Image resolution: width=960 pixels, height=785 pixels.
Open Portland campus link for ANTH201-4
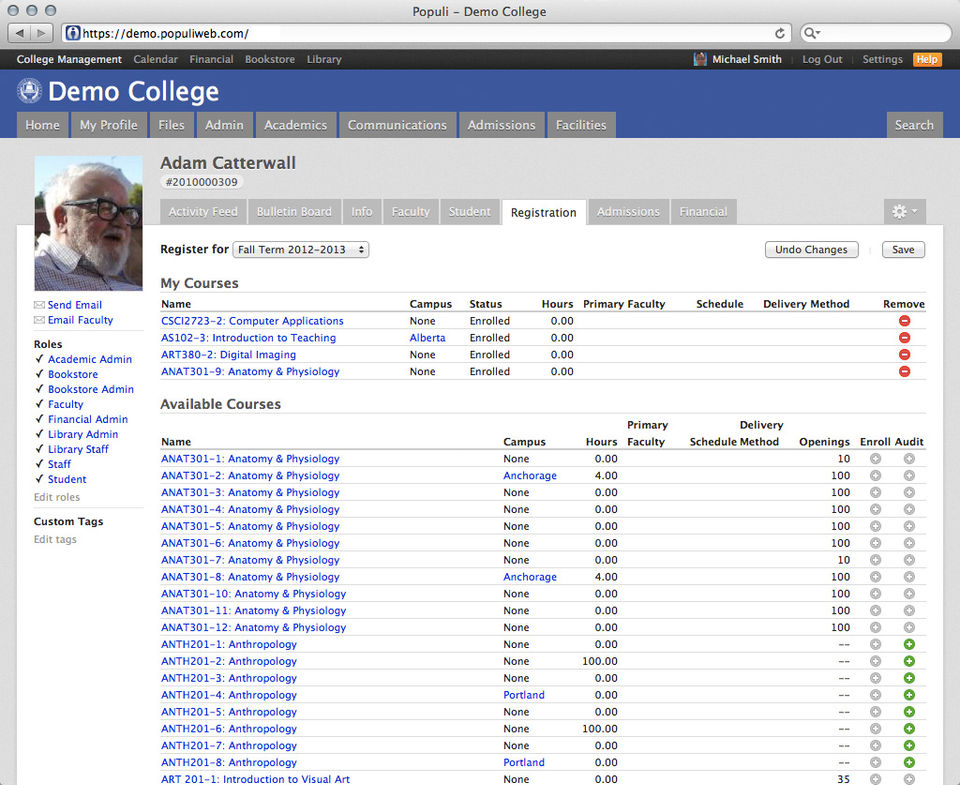pyautogui.click(x=523, y=695)
